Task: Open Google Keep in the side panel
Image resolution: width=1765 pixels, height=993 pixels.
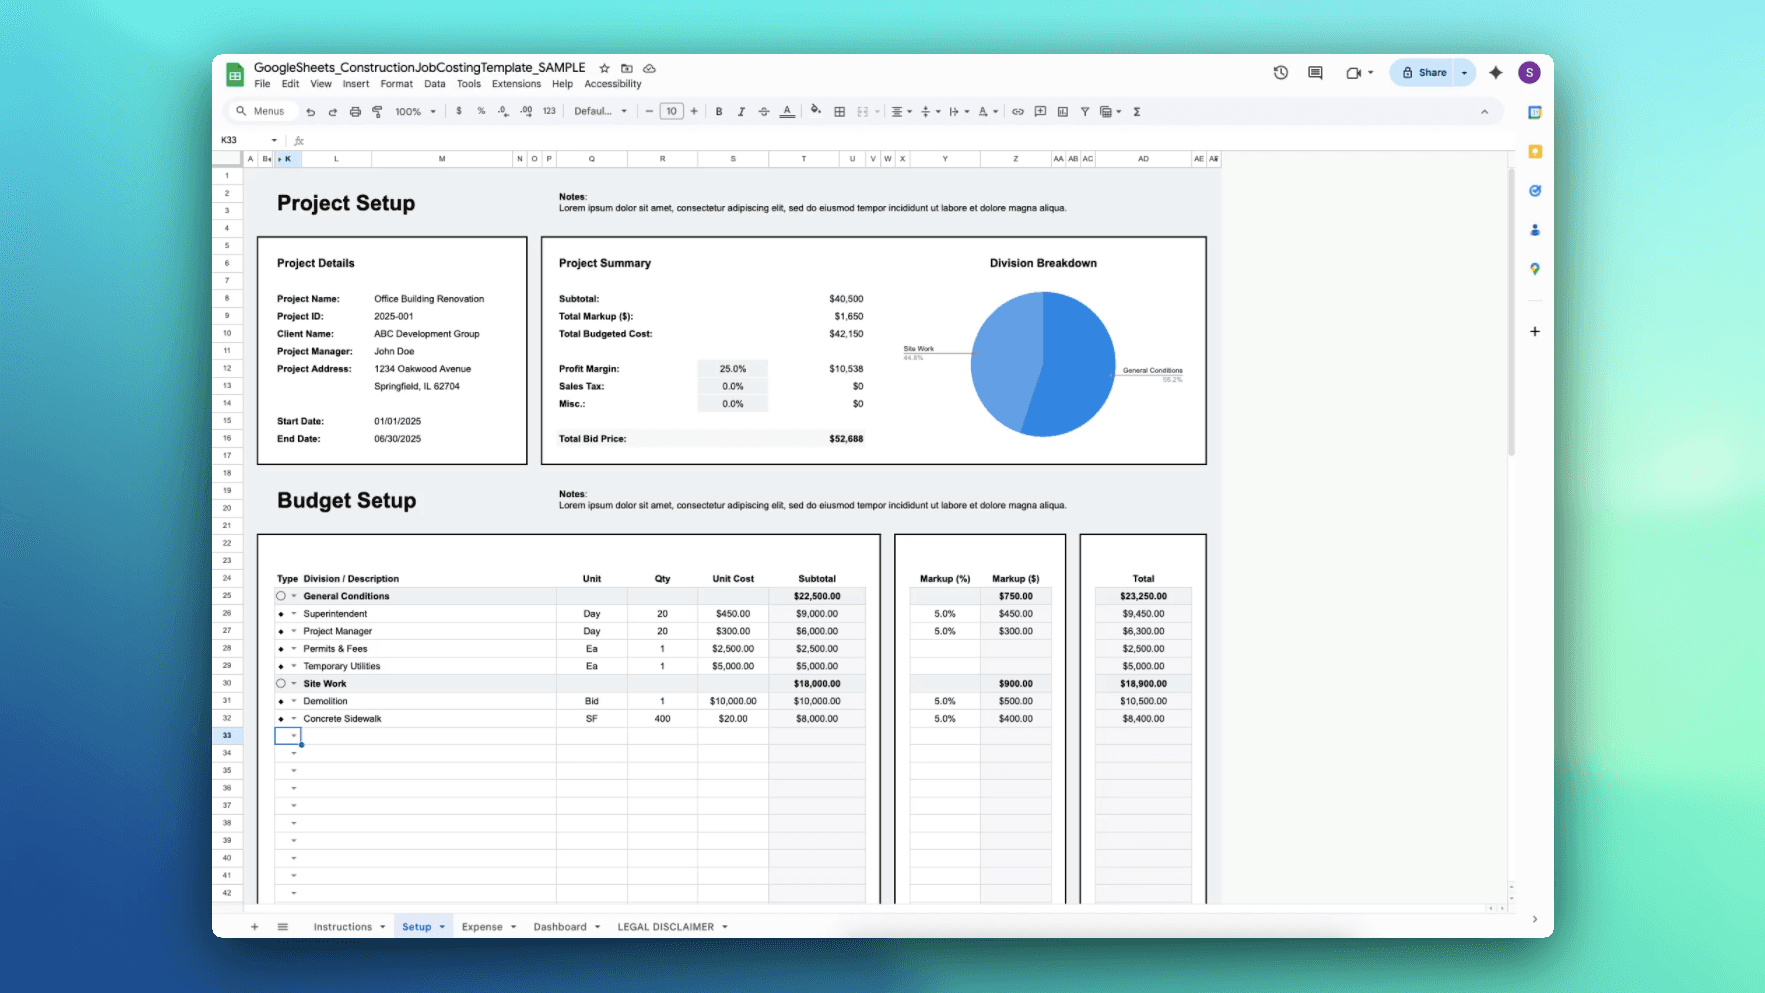Action: pyautogui.click(x=1535, y=152)
